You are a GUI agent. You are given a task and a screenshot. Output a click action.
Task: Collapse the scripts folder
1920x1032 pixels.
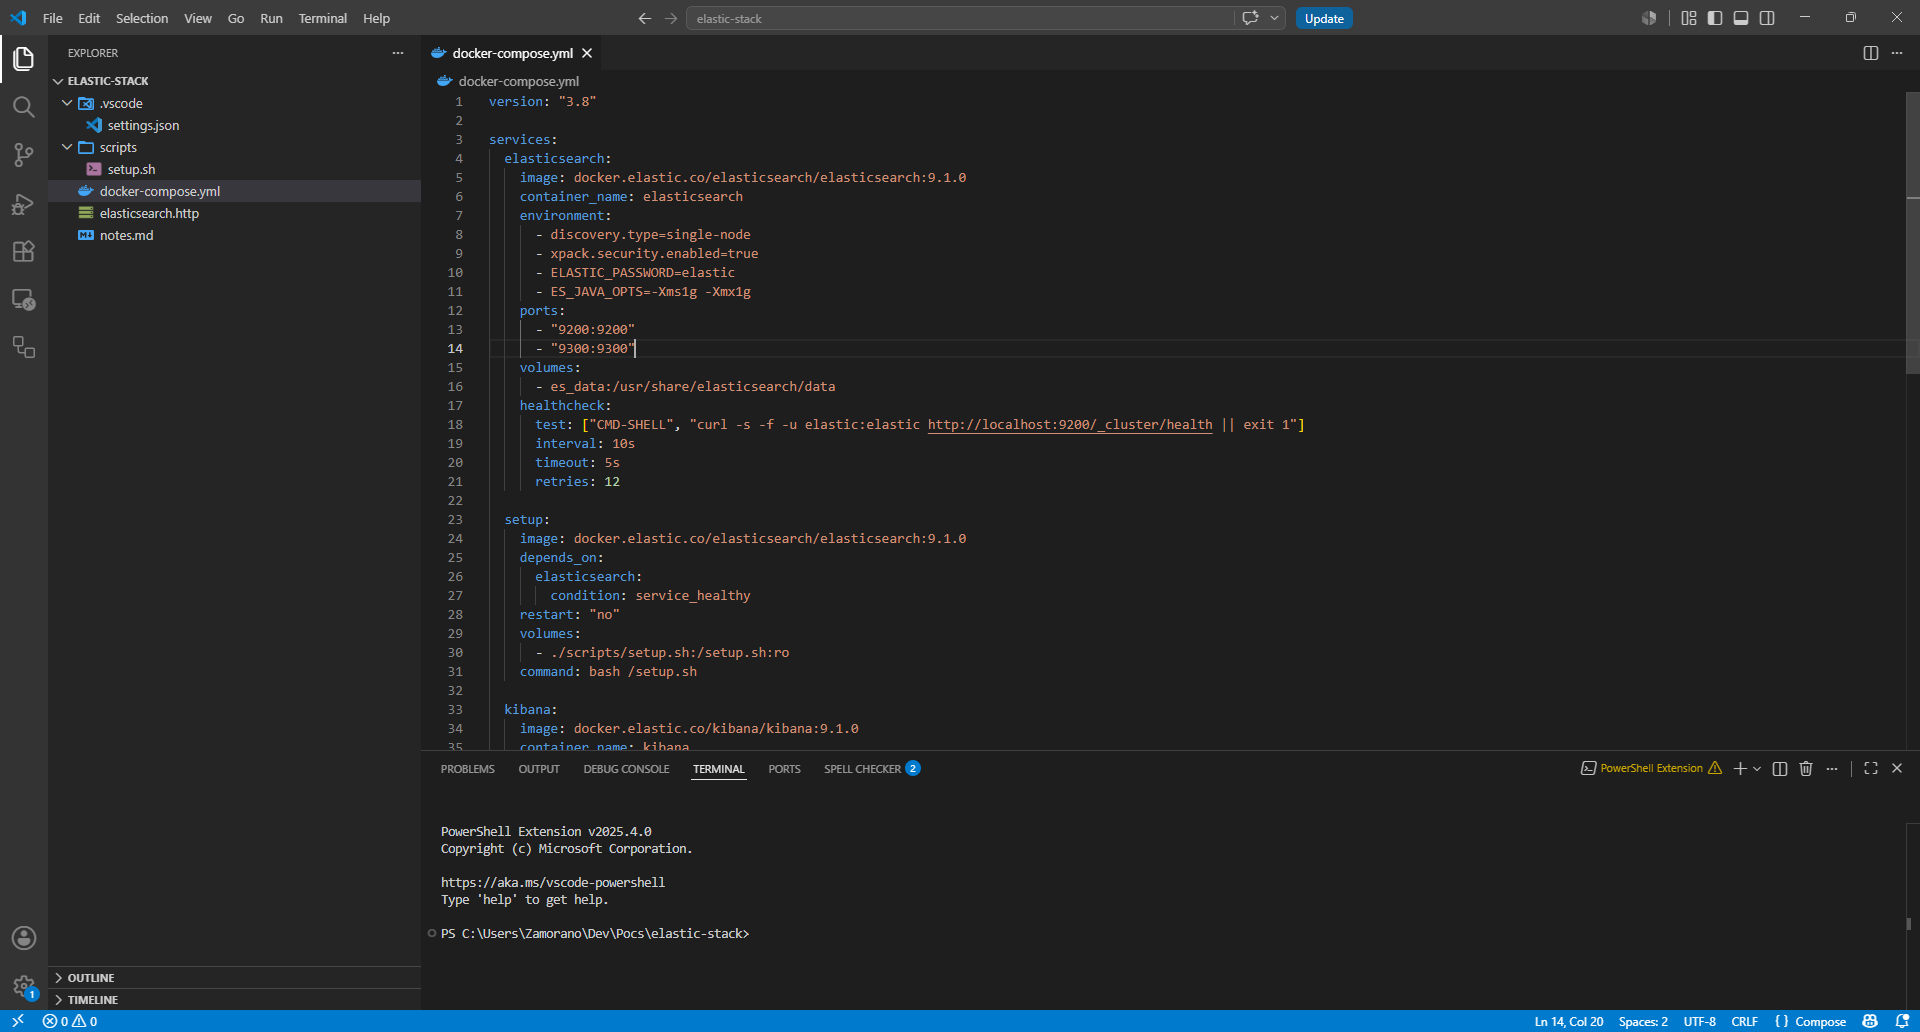coord(67,147)
